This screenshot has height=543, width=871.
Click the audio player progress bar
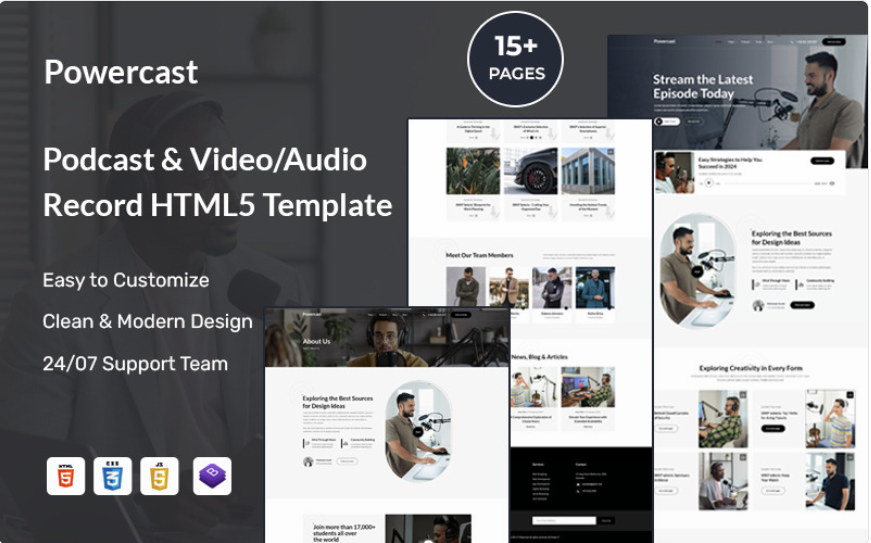point(767,183)
